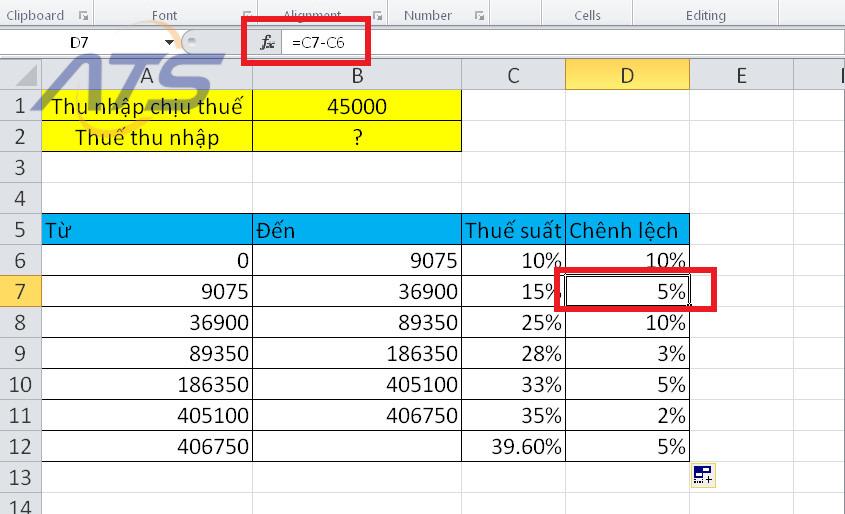Viewport: 845px width, 514px height.
Task: Open Clipboard group dialog launcher
Action: [x=83, y=16]
